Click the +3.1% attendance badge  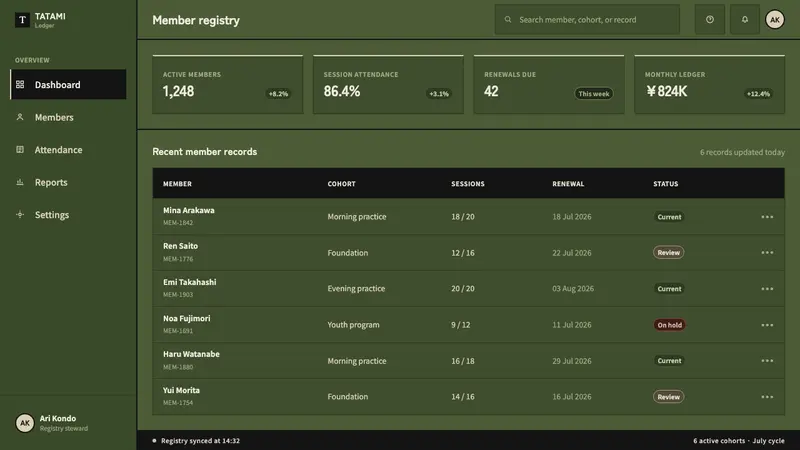(x=439, y=94)
